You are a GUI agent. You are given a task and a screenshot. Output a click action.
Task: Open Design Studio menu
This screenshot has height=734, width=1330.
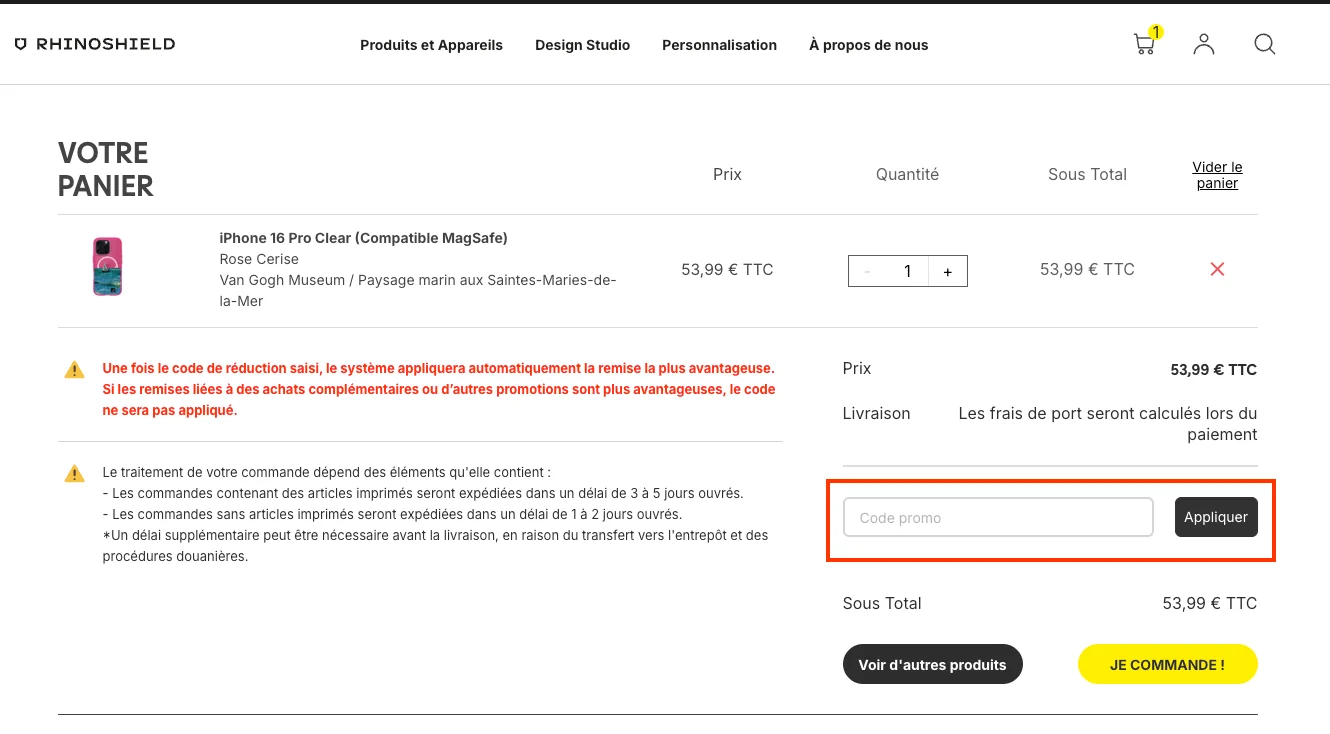582,45
